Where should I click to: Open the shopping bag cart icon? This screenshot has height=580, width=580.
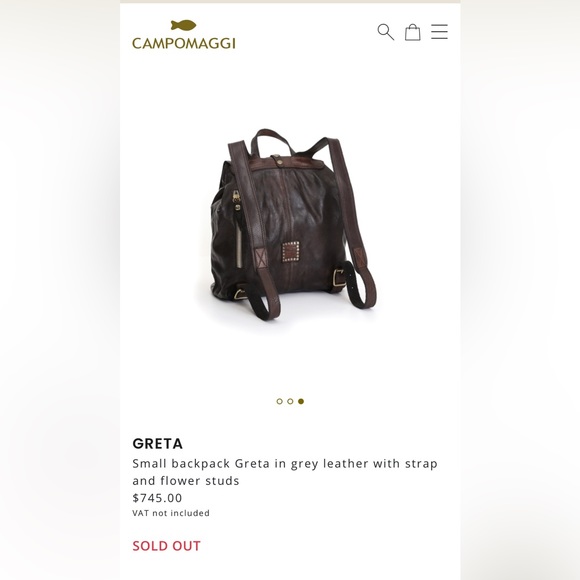(412, 32)
